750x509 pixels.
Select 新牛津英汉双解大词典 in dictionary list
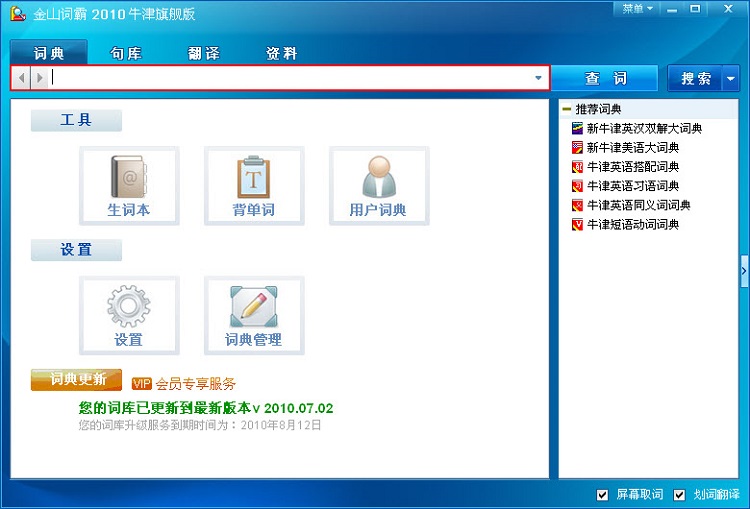tap(644, 128)
